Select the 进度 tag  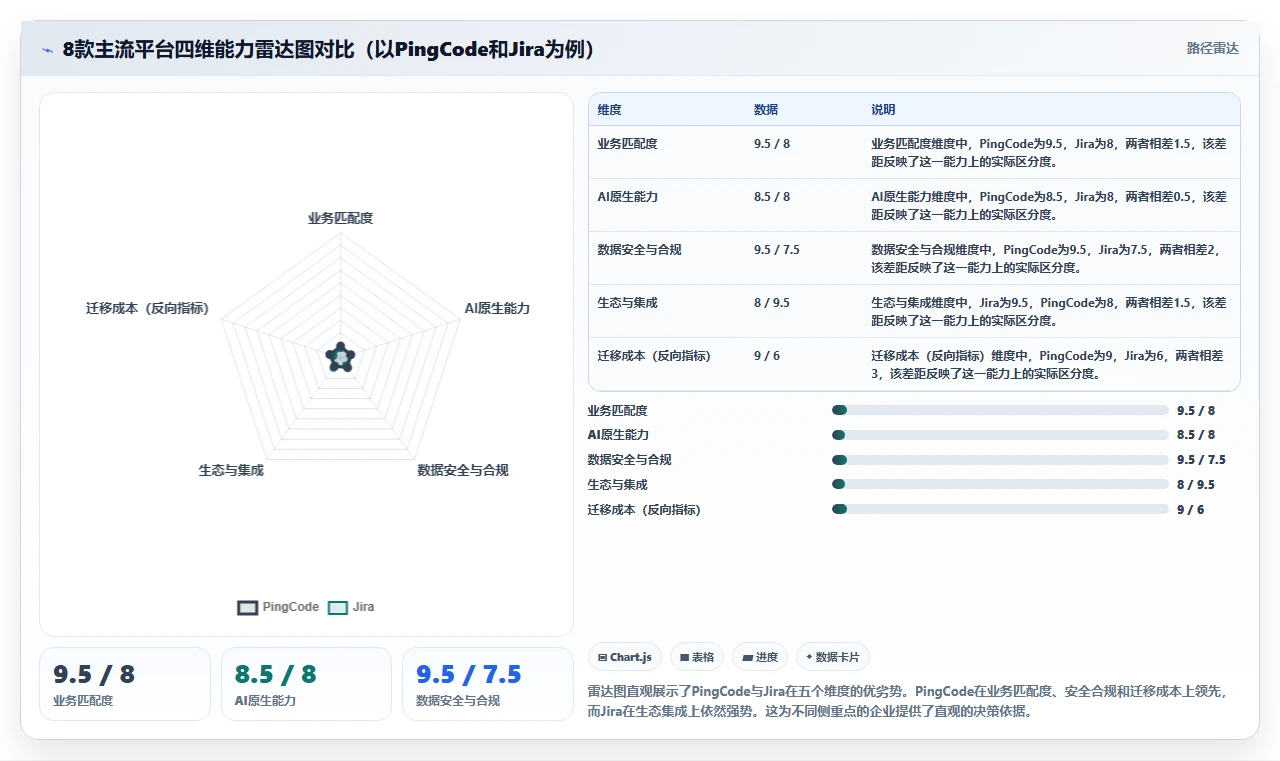coord(760,657)
